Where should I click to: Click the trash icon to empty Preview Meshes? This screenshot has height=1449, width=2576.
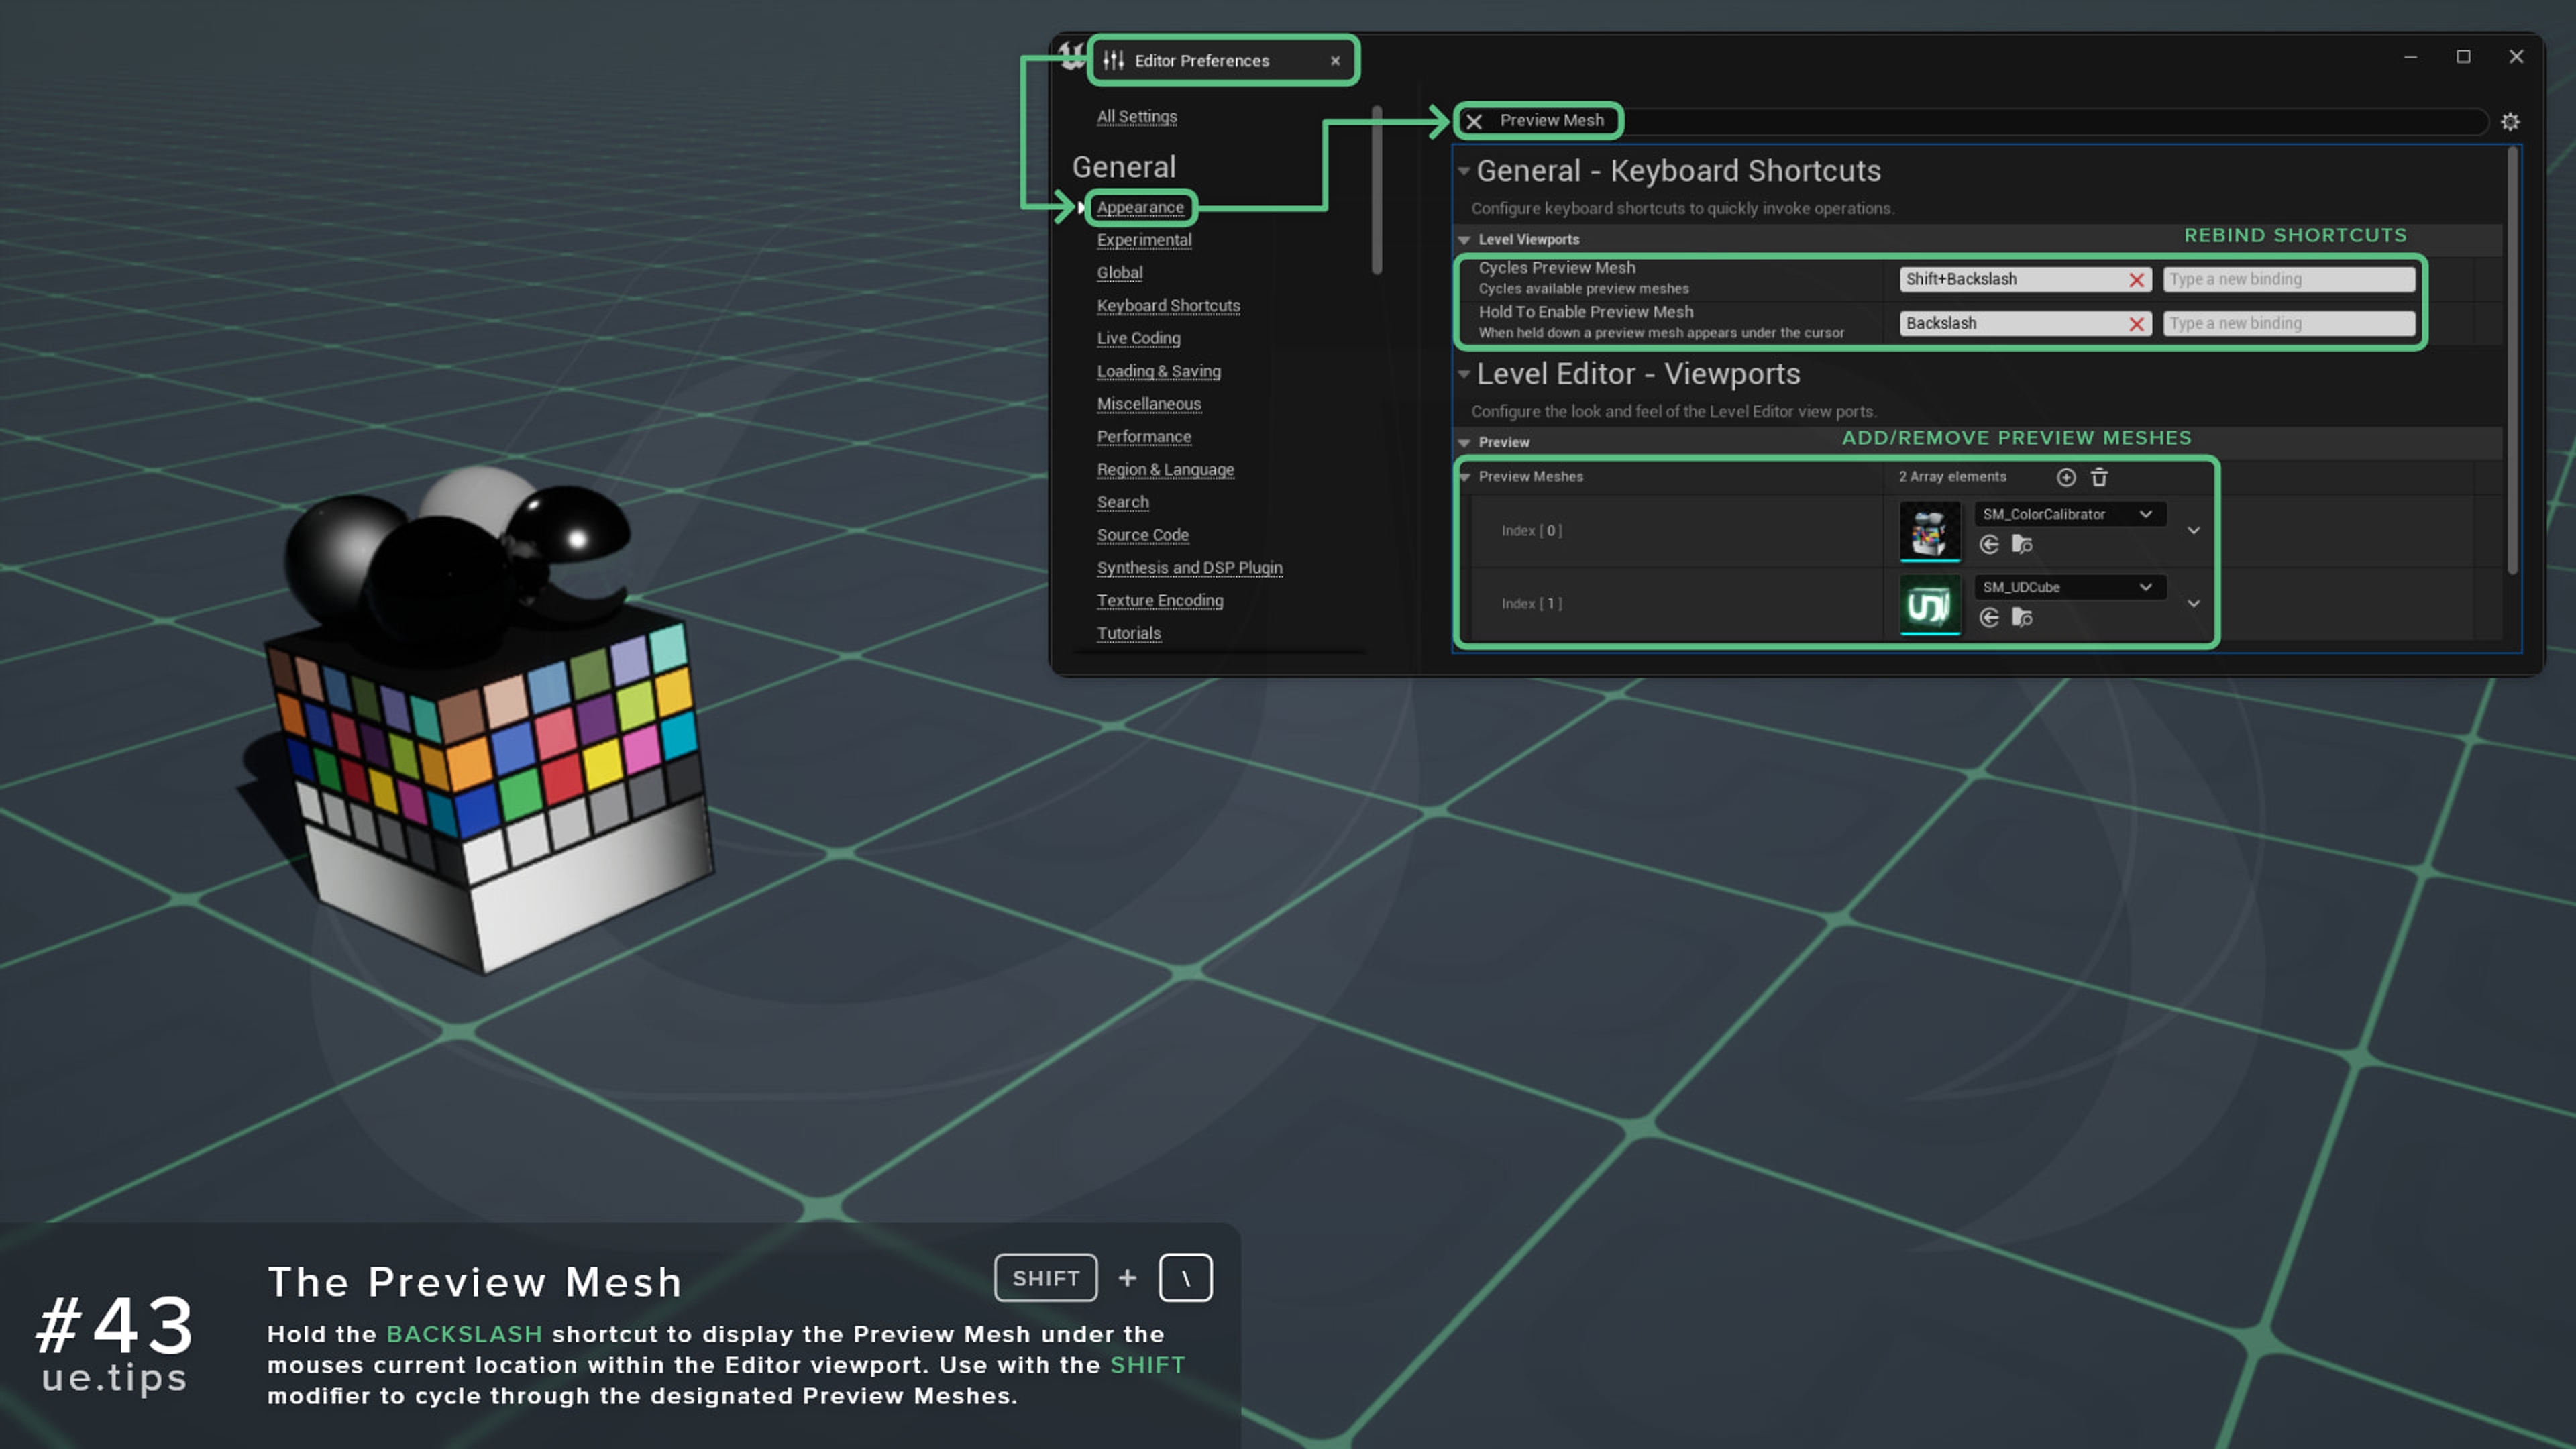pos(2099,477)
